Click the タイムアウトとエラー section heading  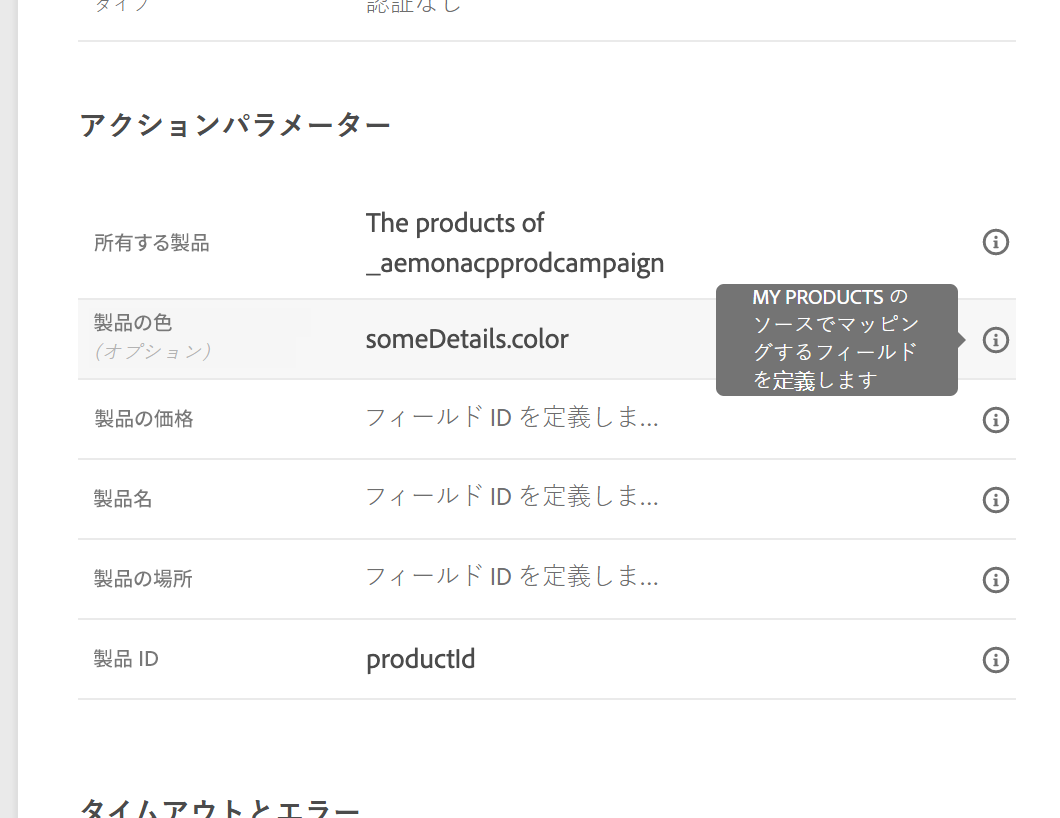click(x=220, y=806)
